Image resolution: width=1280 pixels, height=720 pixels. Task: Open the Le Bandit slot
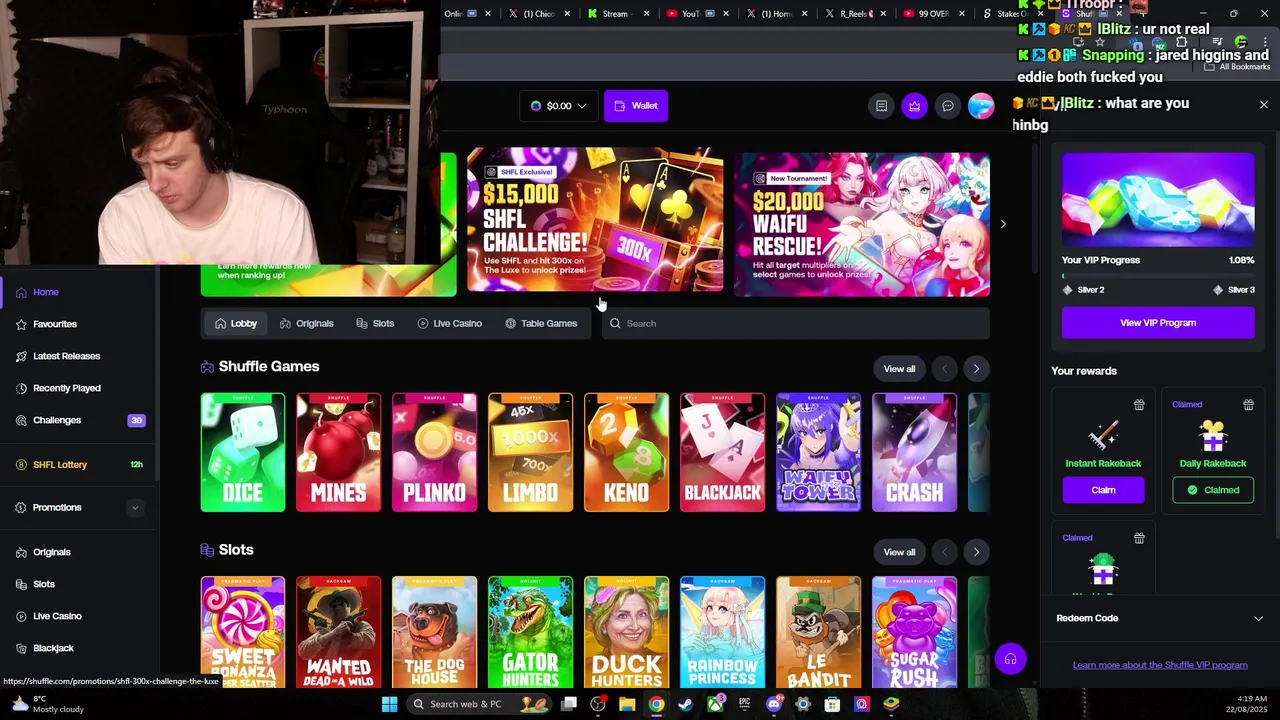(819, 632)
